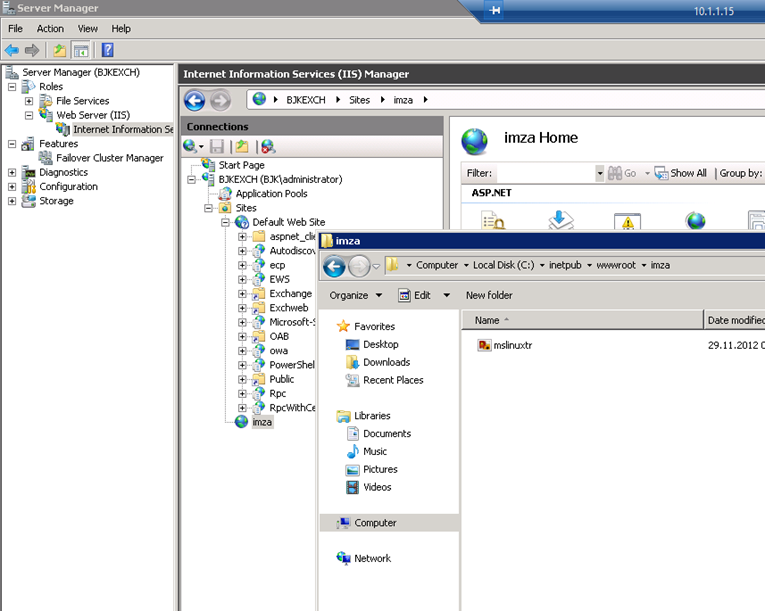Expand the Diagnostics node

pyautogui.click(x=12, y=172)
